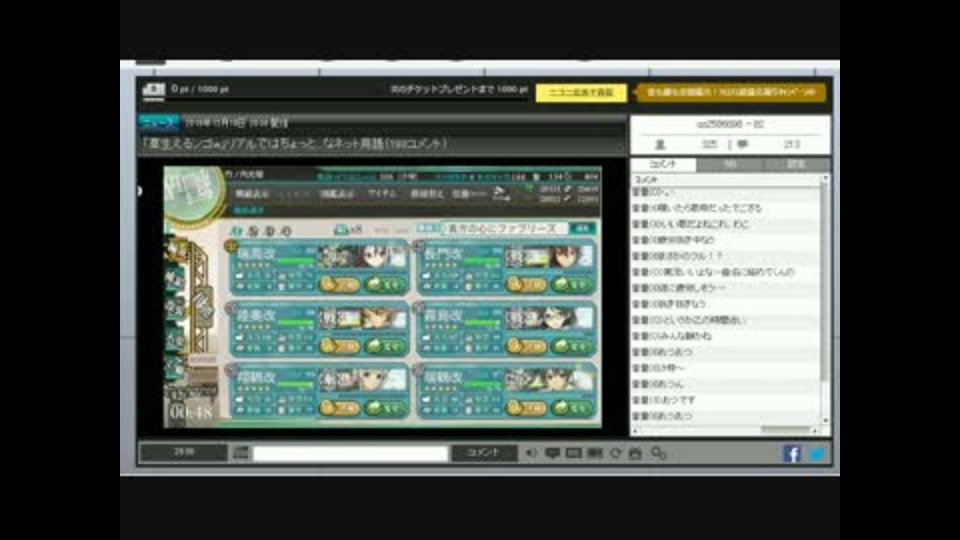Click 翔鶴改 ship portrait
Screen dimensions: 960x540
(x=362, y=380)
